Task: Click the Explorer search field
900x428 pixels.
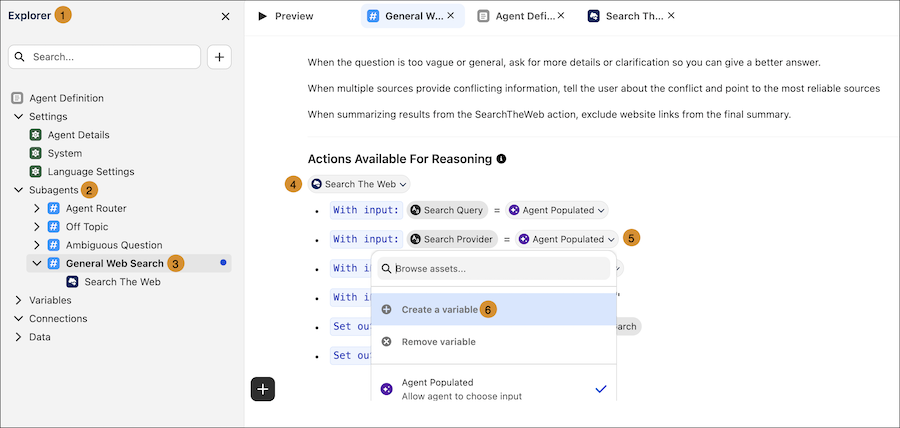Action: (x=104, y=57)
